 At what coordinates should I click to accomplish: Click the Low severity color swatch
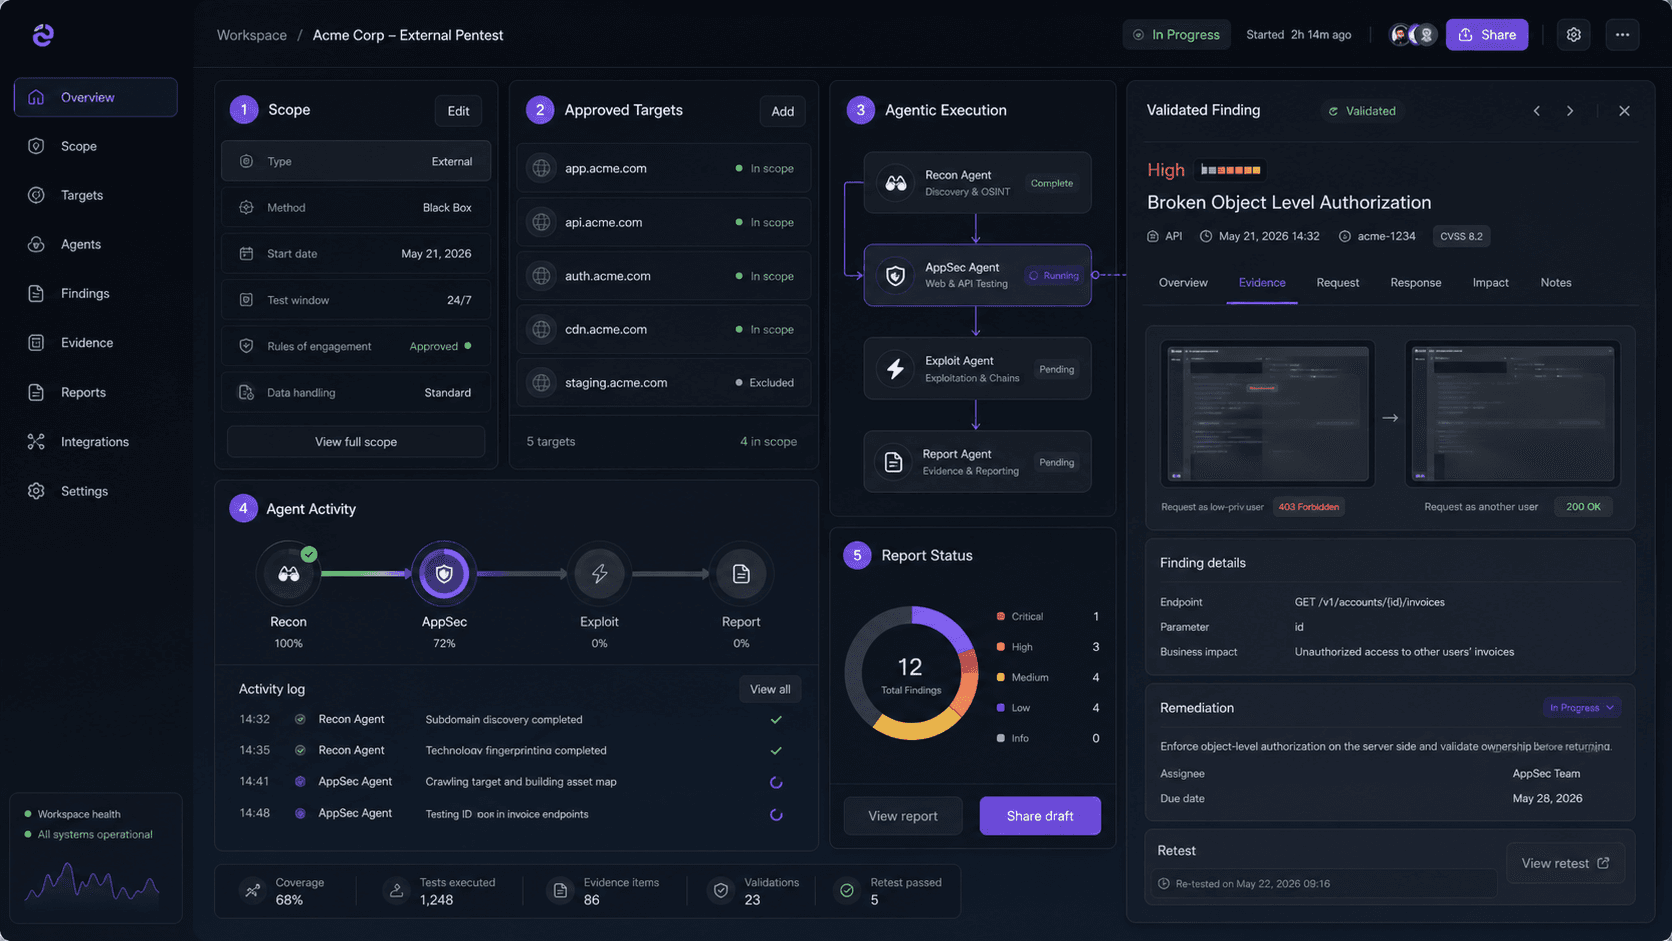(1000, 707)
